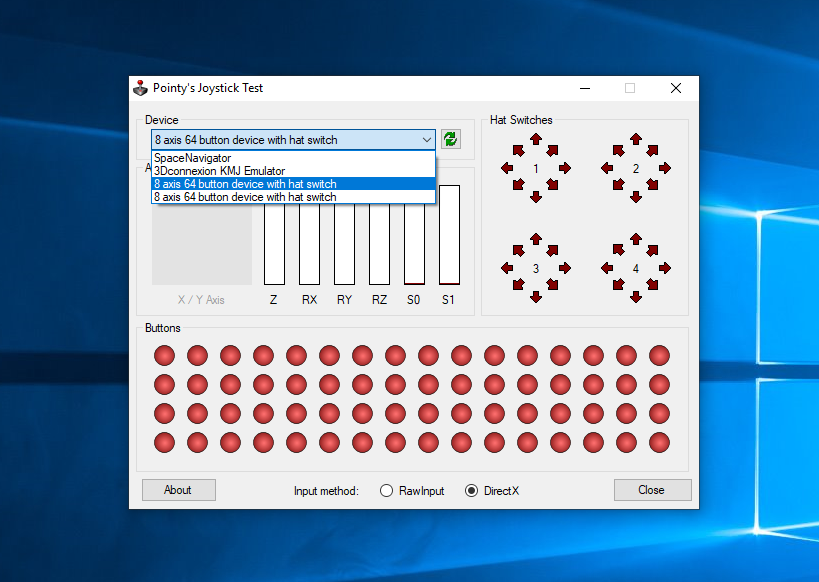The image size is (819, 582).
Task: Click the first button indicator in top row
Action: click(164, 355)
